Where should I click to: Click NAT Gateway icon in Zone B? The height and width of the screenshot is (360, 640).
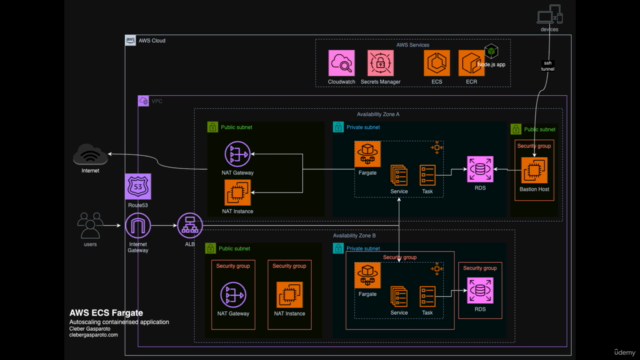tap(233, 295)
